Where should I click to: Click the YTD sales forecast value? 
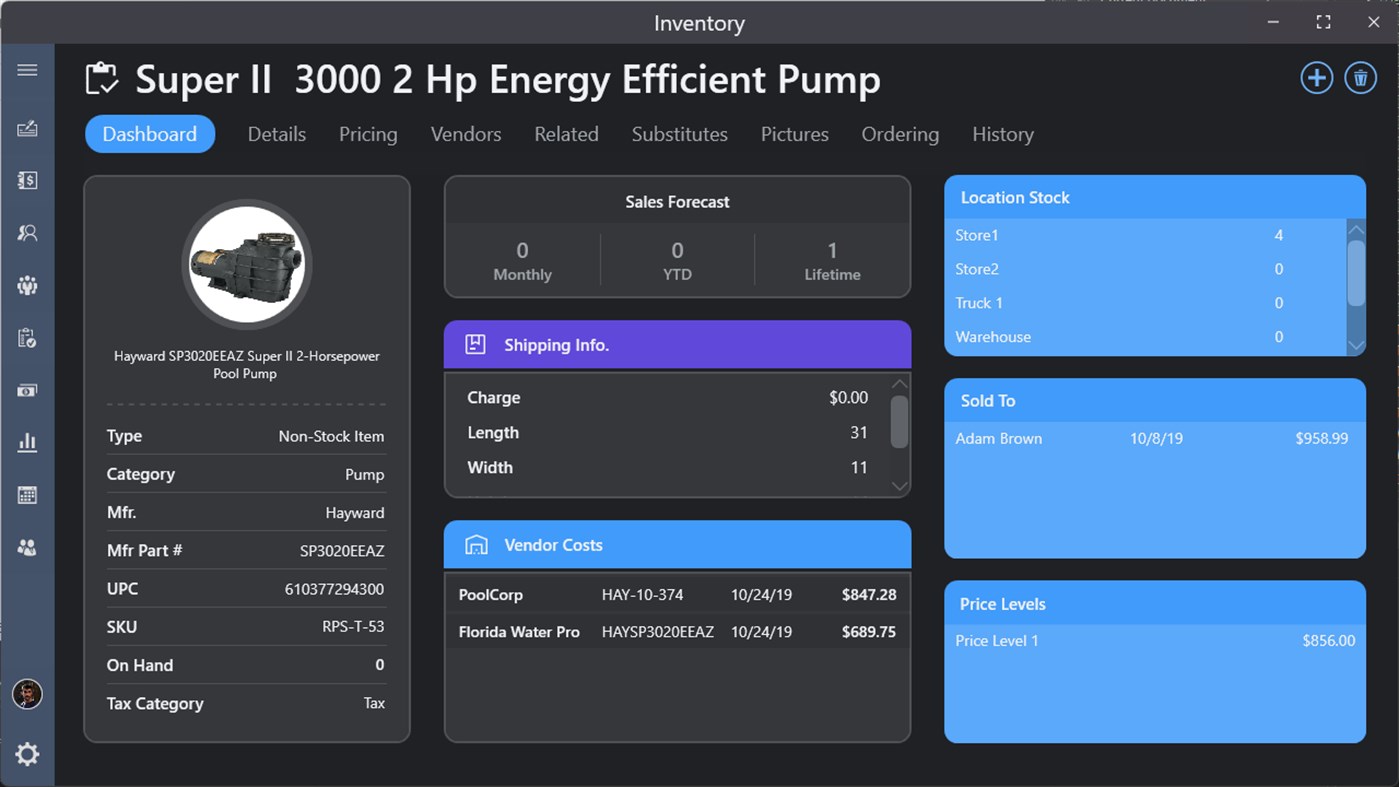click(677, 250)
